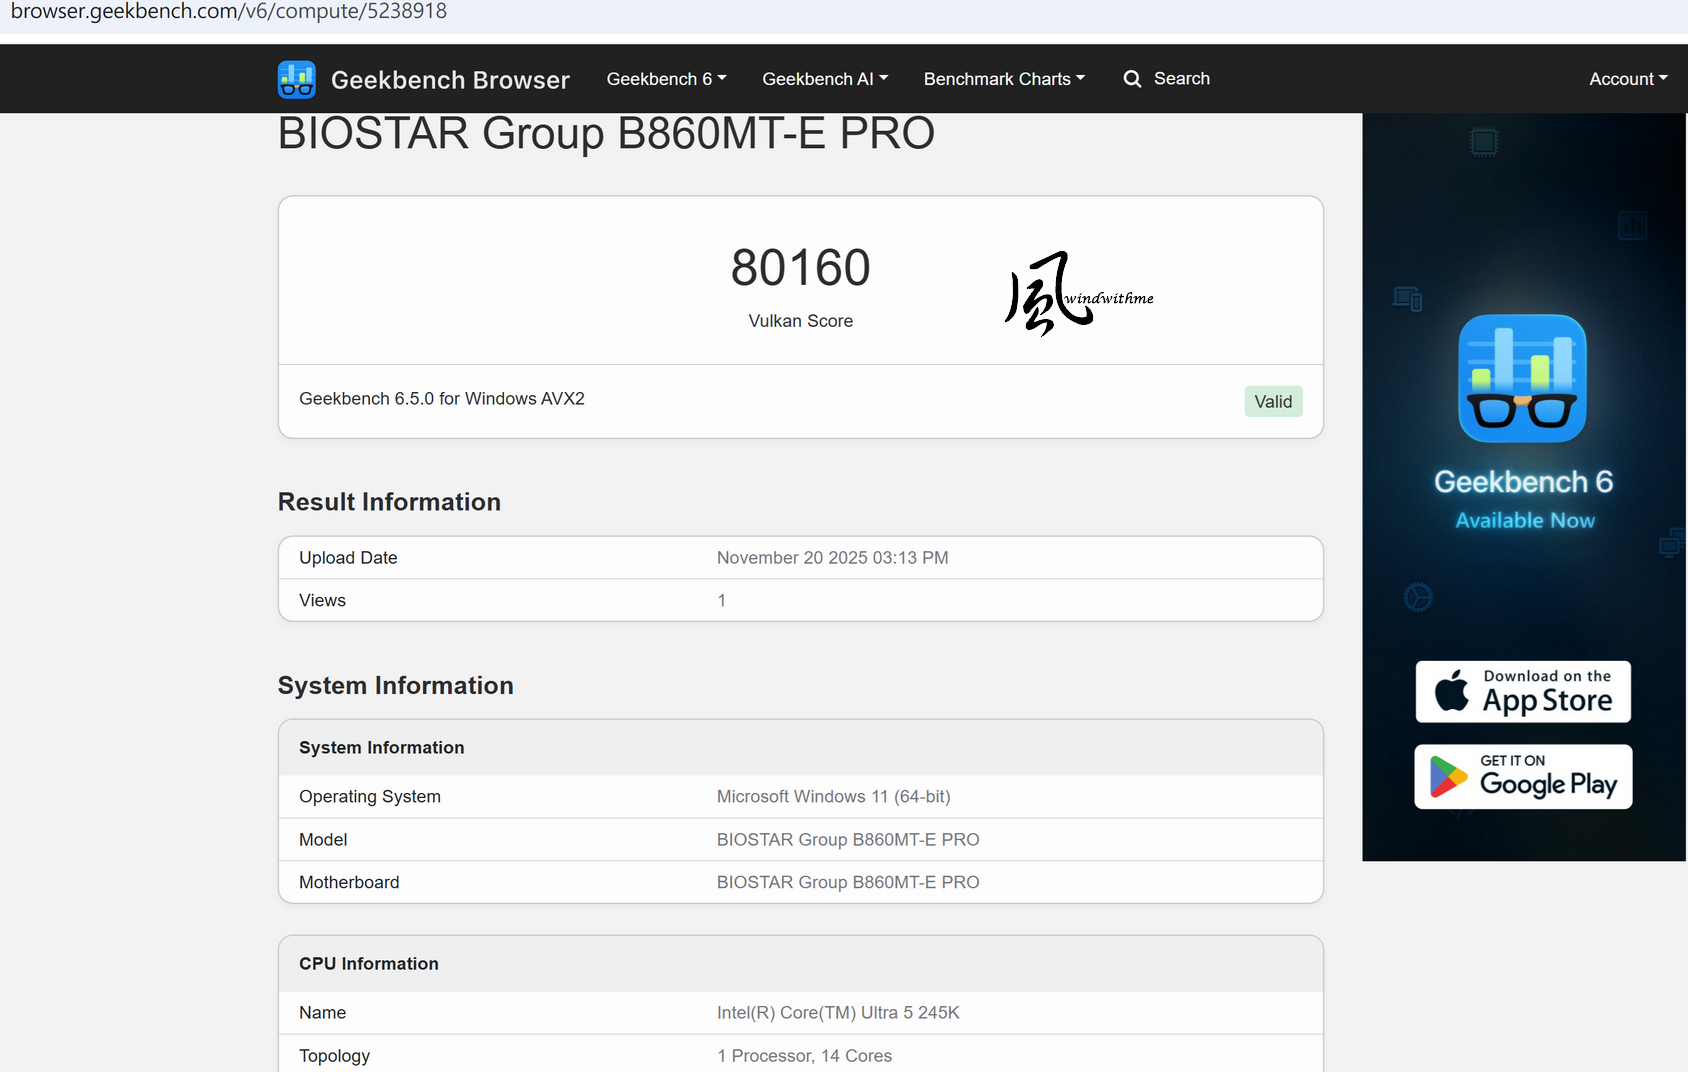Click the Intel Core Ultra 5 245K name value
The image size is (1688, 1072).
(838, 1013)
